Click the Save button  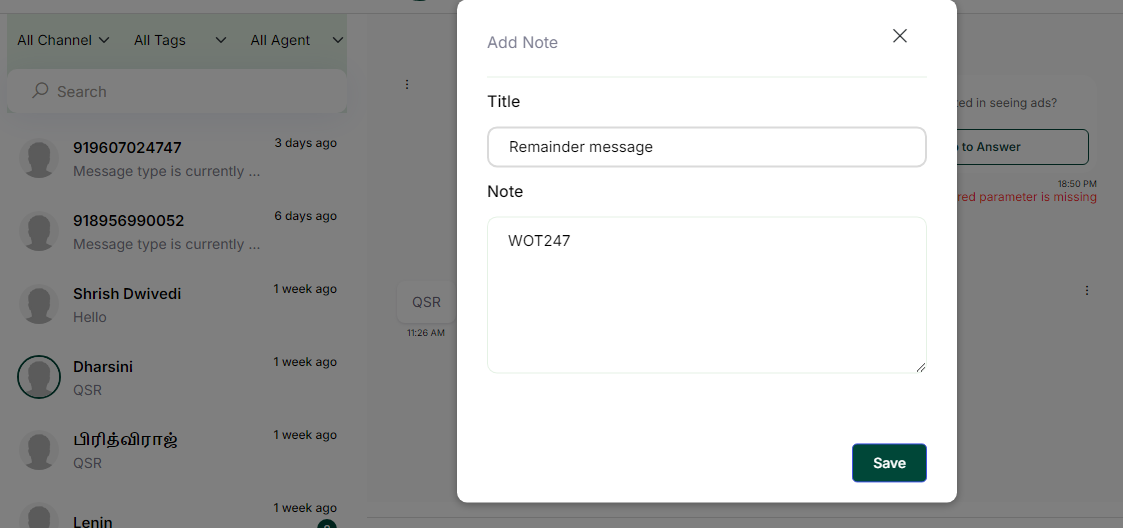pos(888,463)
